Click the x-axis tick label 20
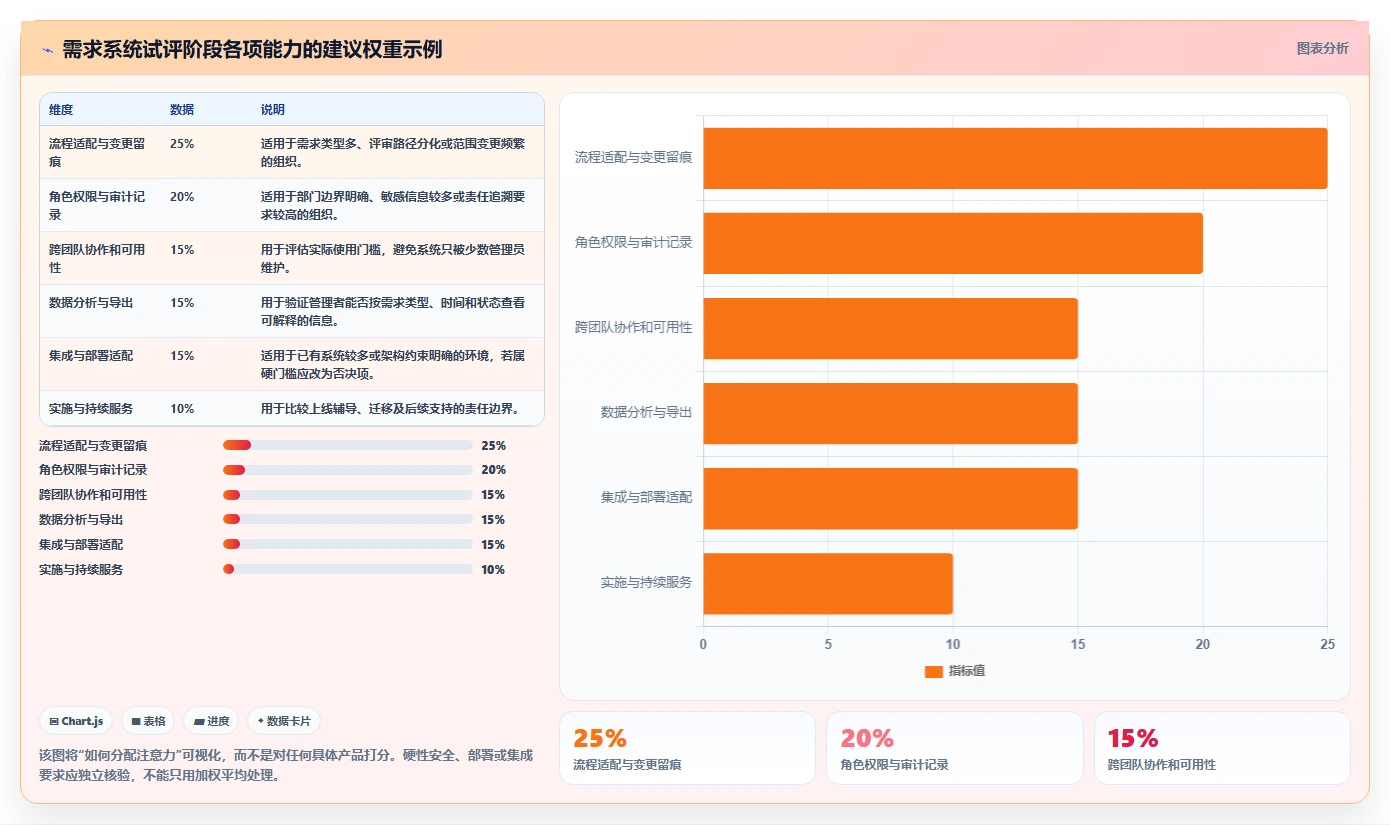 coord(1202,645)
